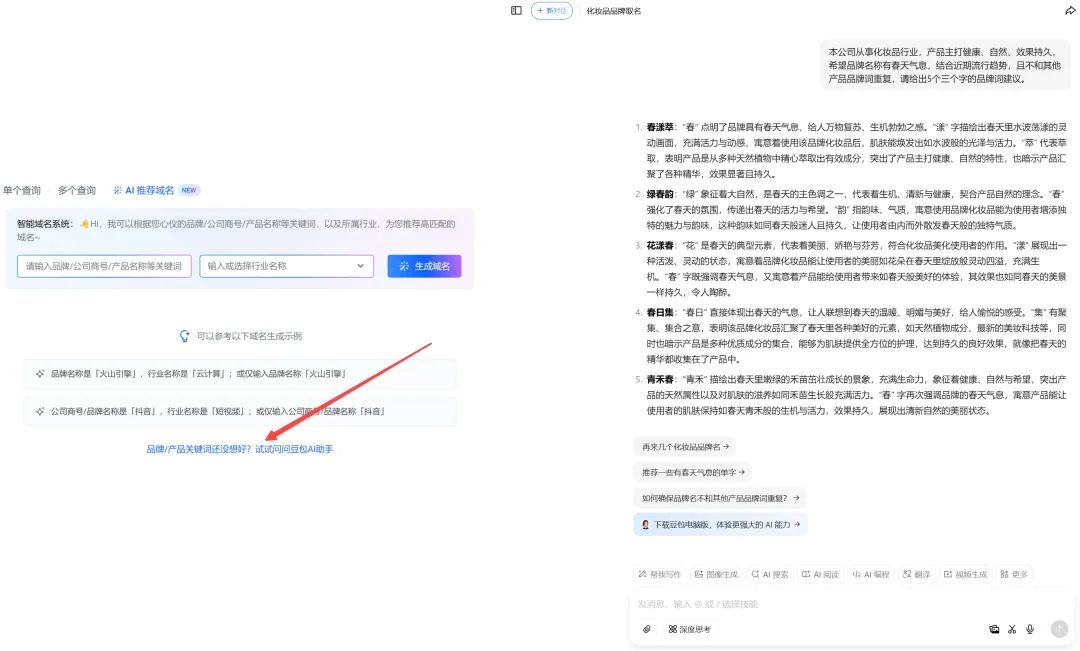Select the 帮我写作 skill chip
The height and width of the screenshot is (651, 1080).
tap(659, 574)
